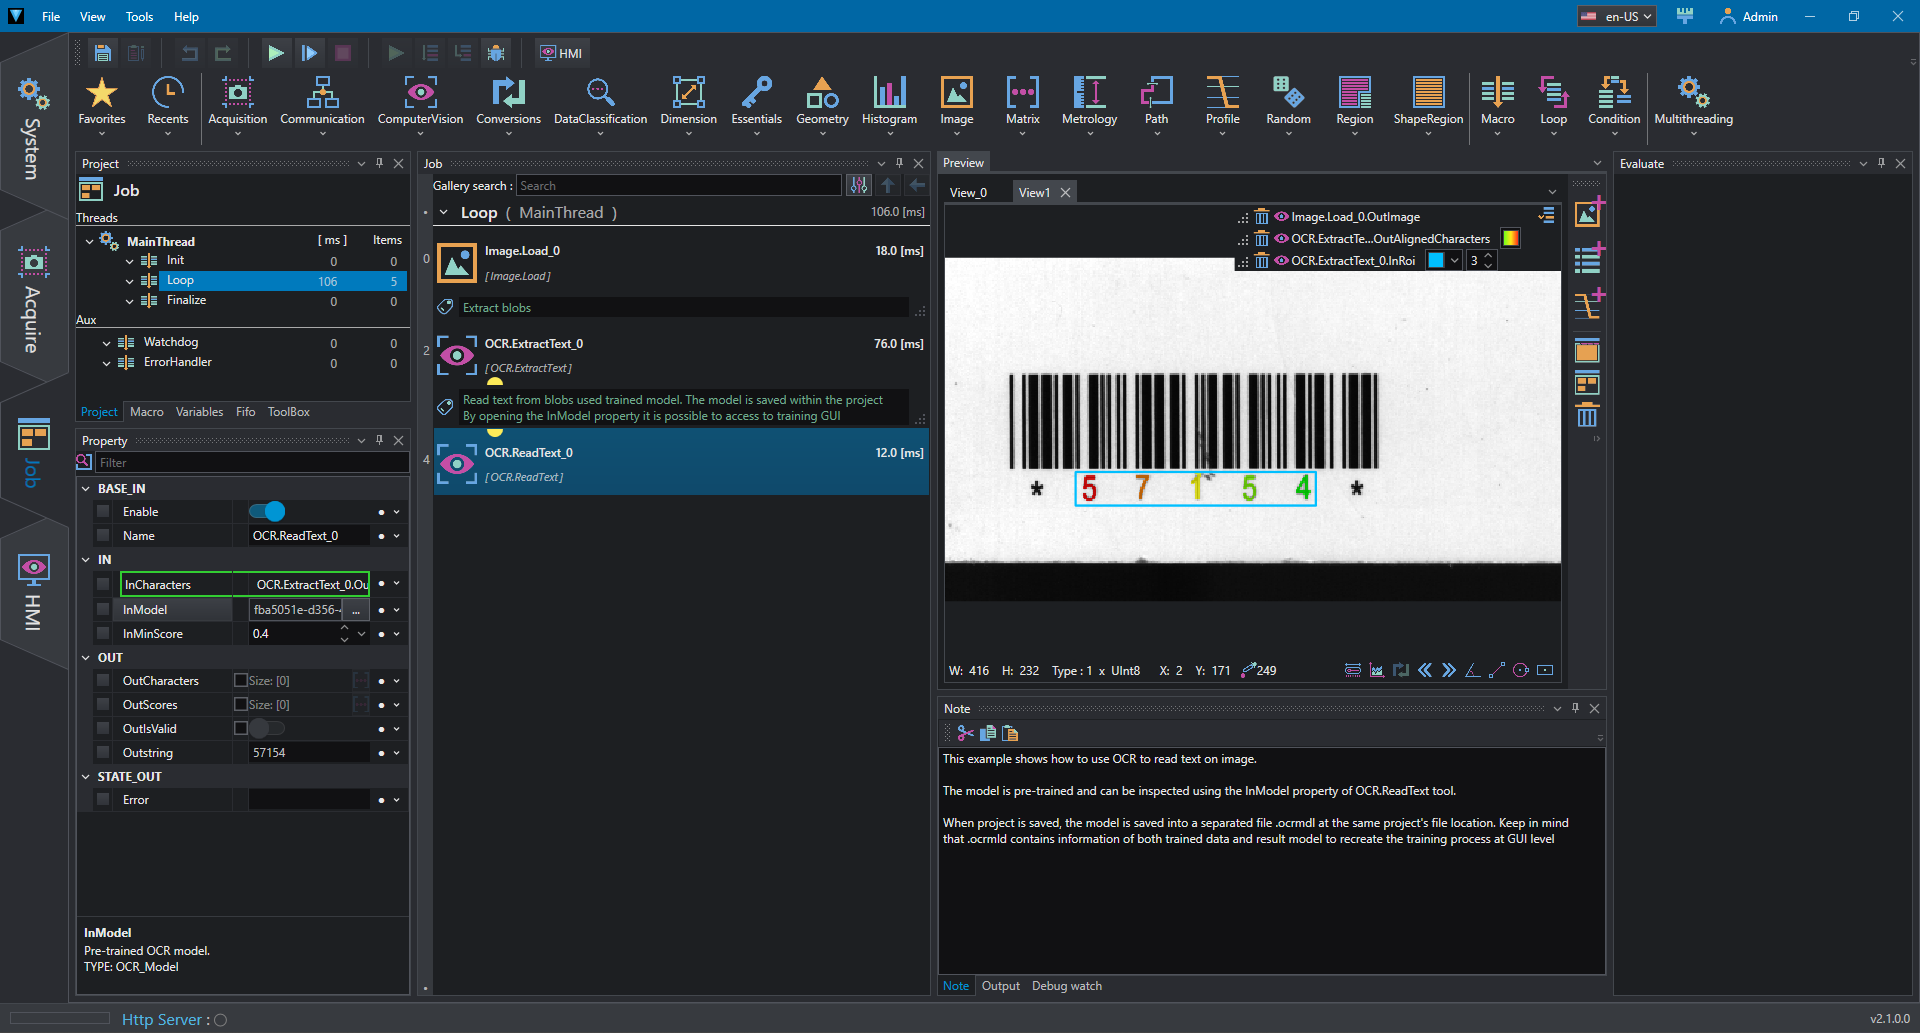Collapse the MainThread tree node
The width and height of the screenshot is (1920, 1033).
(89, 241)
